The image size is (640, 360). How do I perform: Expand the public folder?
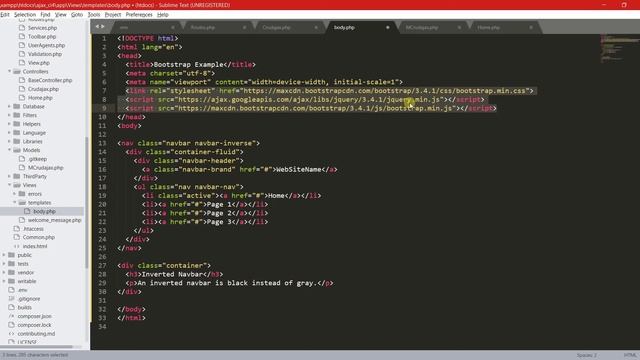pyautogui.click(x=4, y=255)
